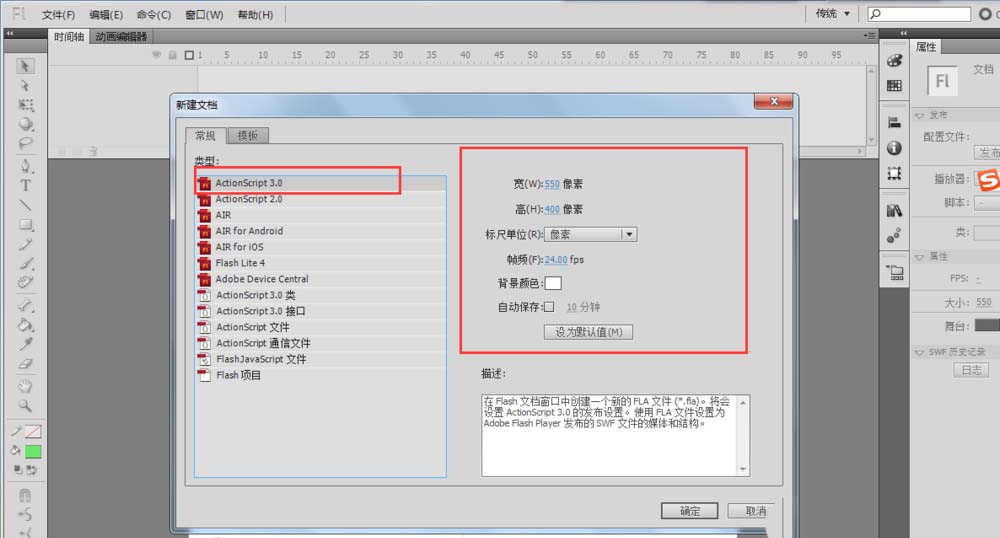
Task: Click the Snap to Objects magnet icon
Action: click(25, 495)
